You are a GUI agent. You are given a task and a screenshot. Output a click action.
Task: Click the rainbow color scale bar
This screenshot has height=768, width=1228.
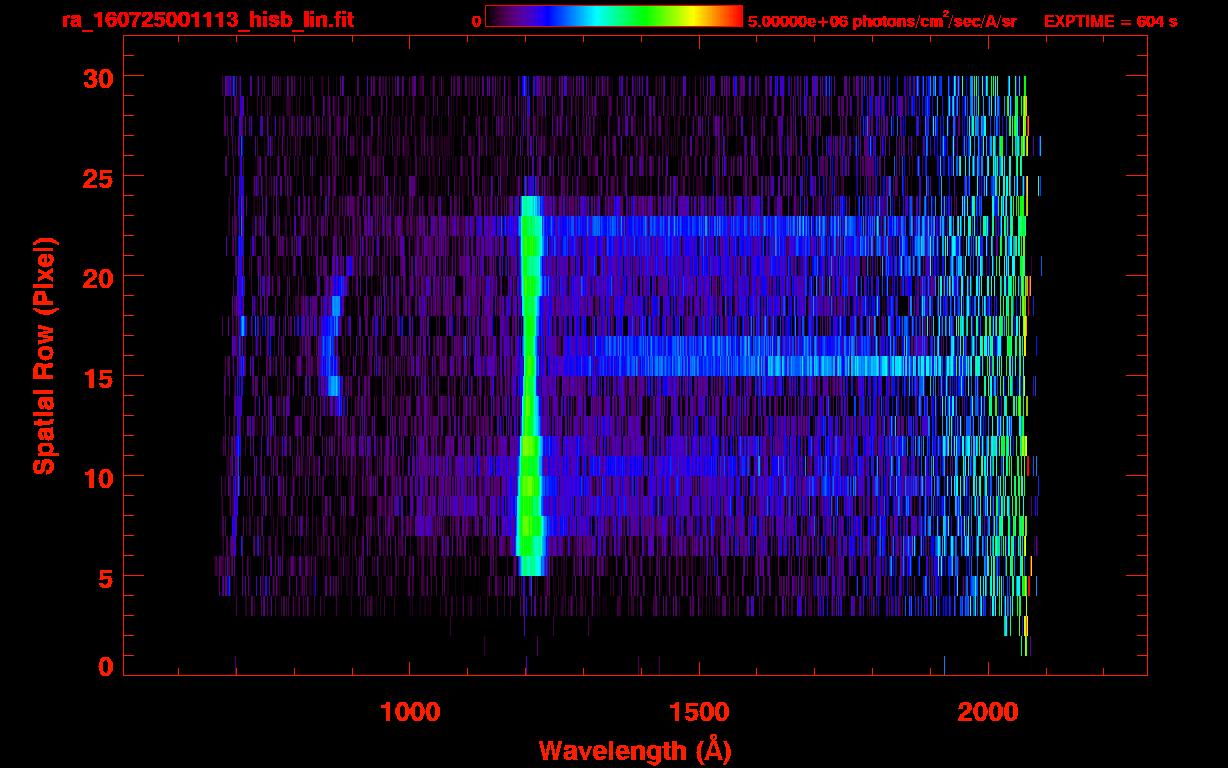click(x=613, y=17)
